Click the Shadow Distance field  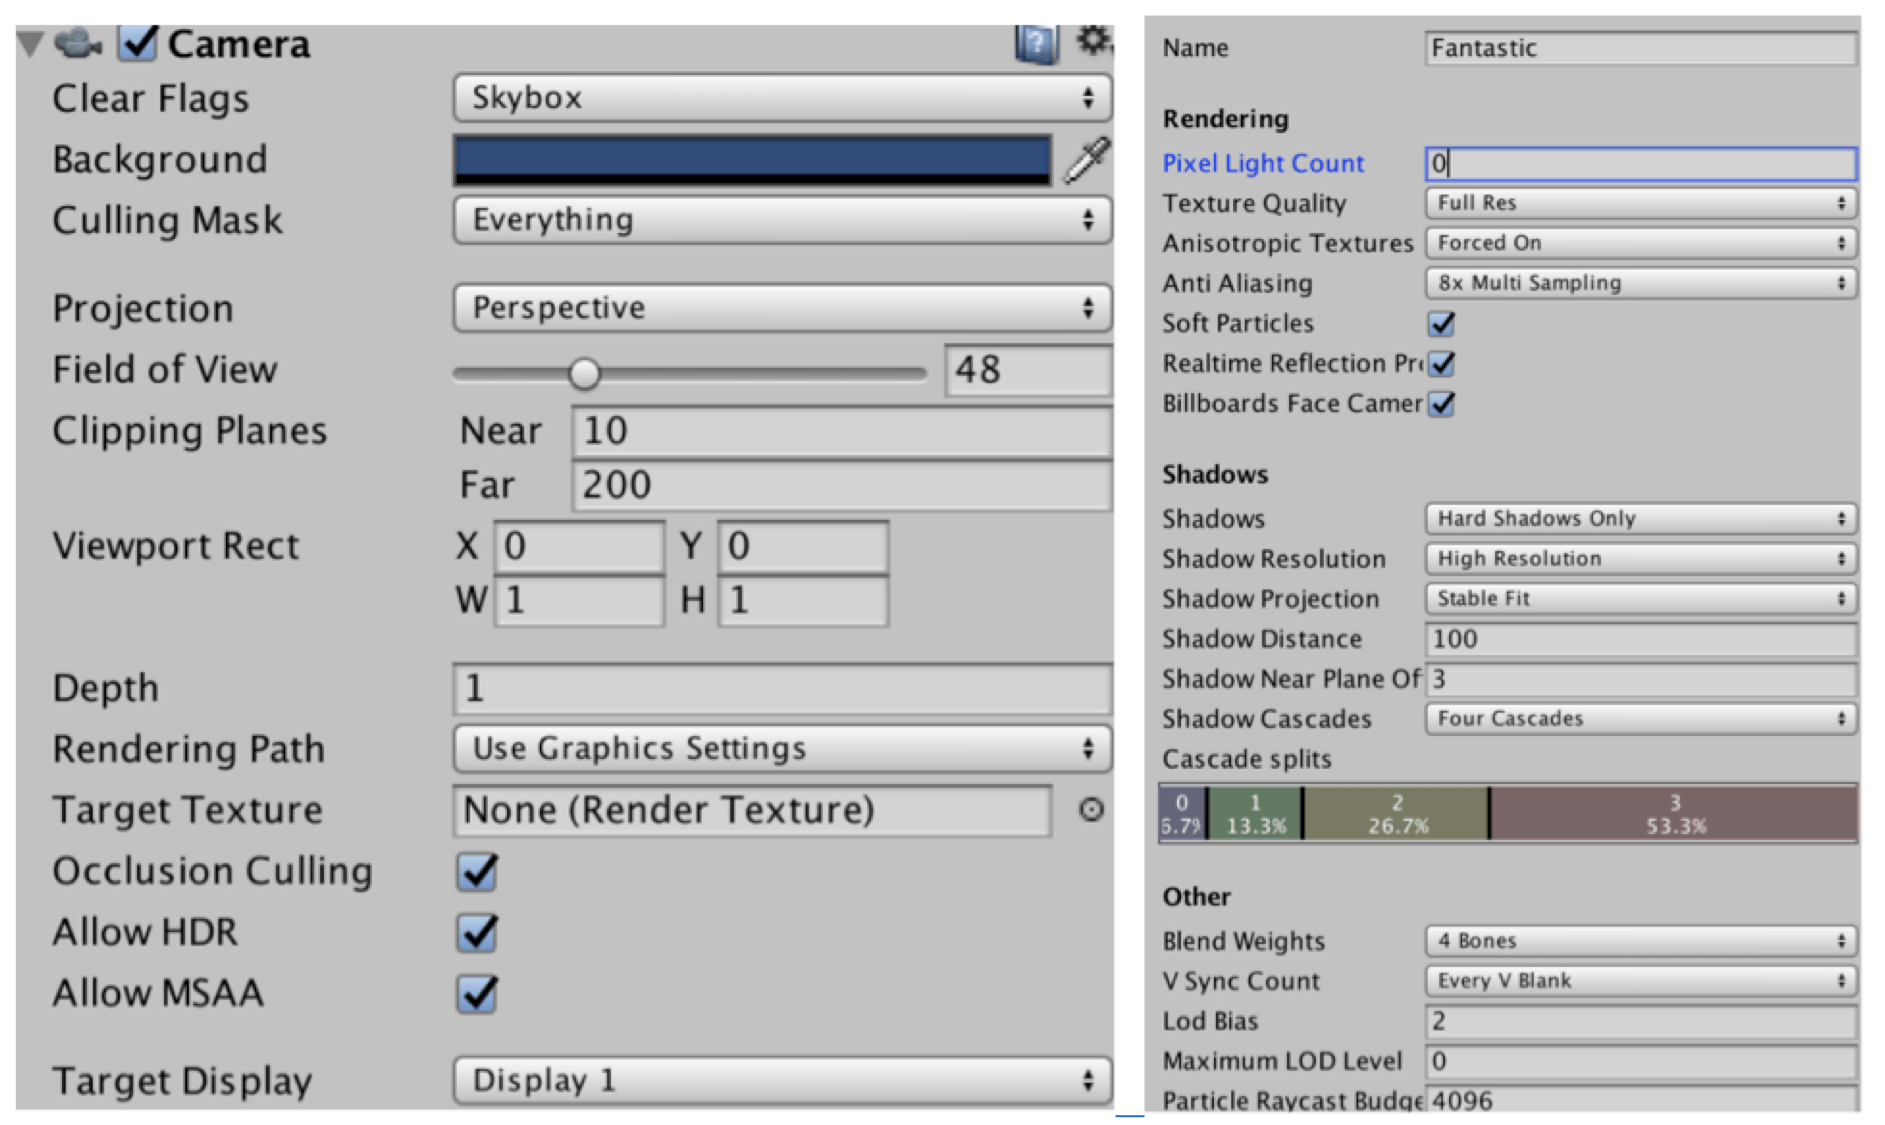(1641, 639)
